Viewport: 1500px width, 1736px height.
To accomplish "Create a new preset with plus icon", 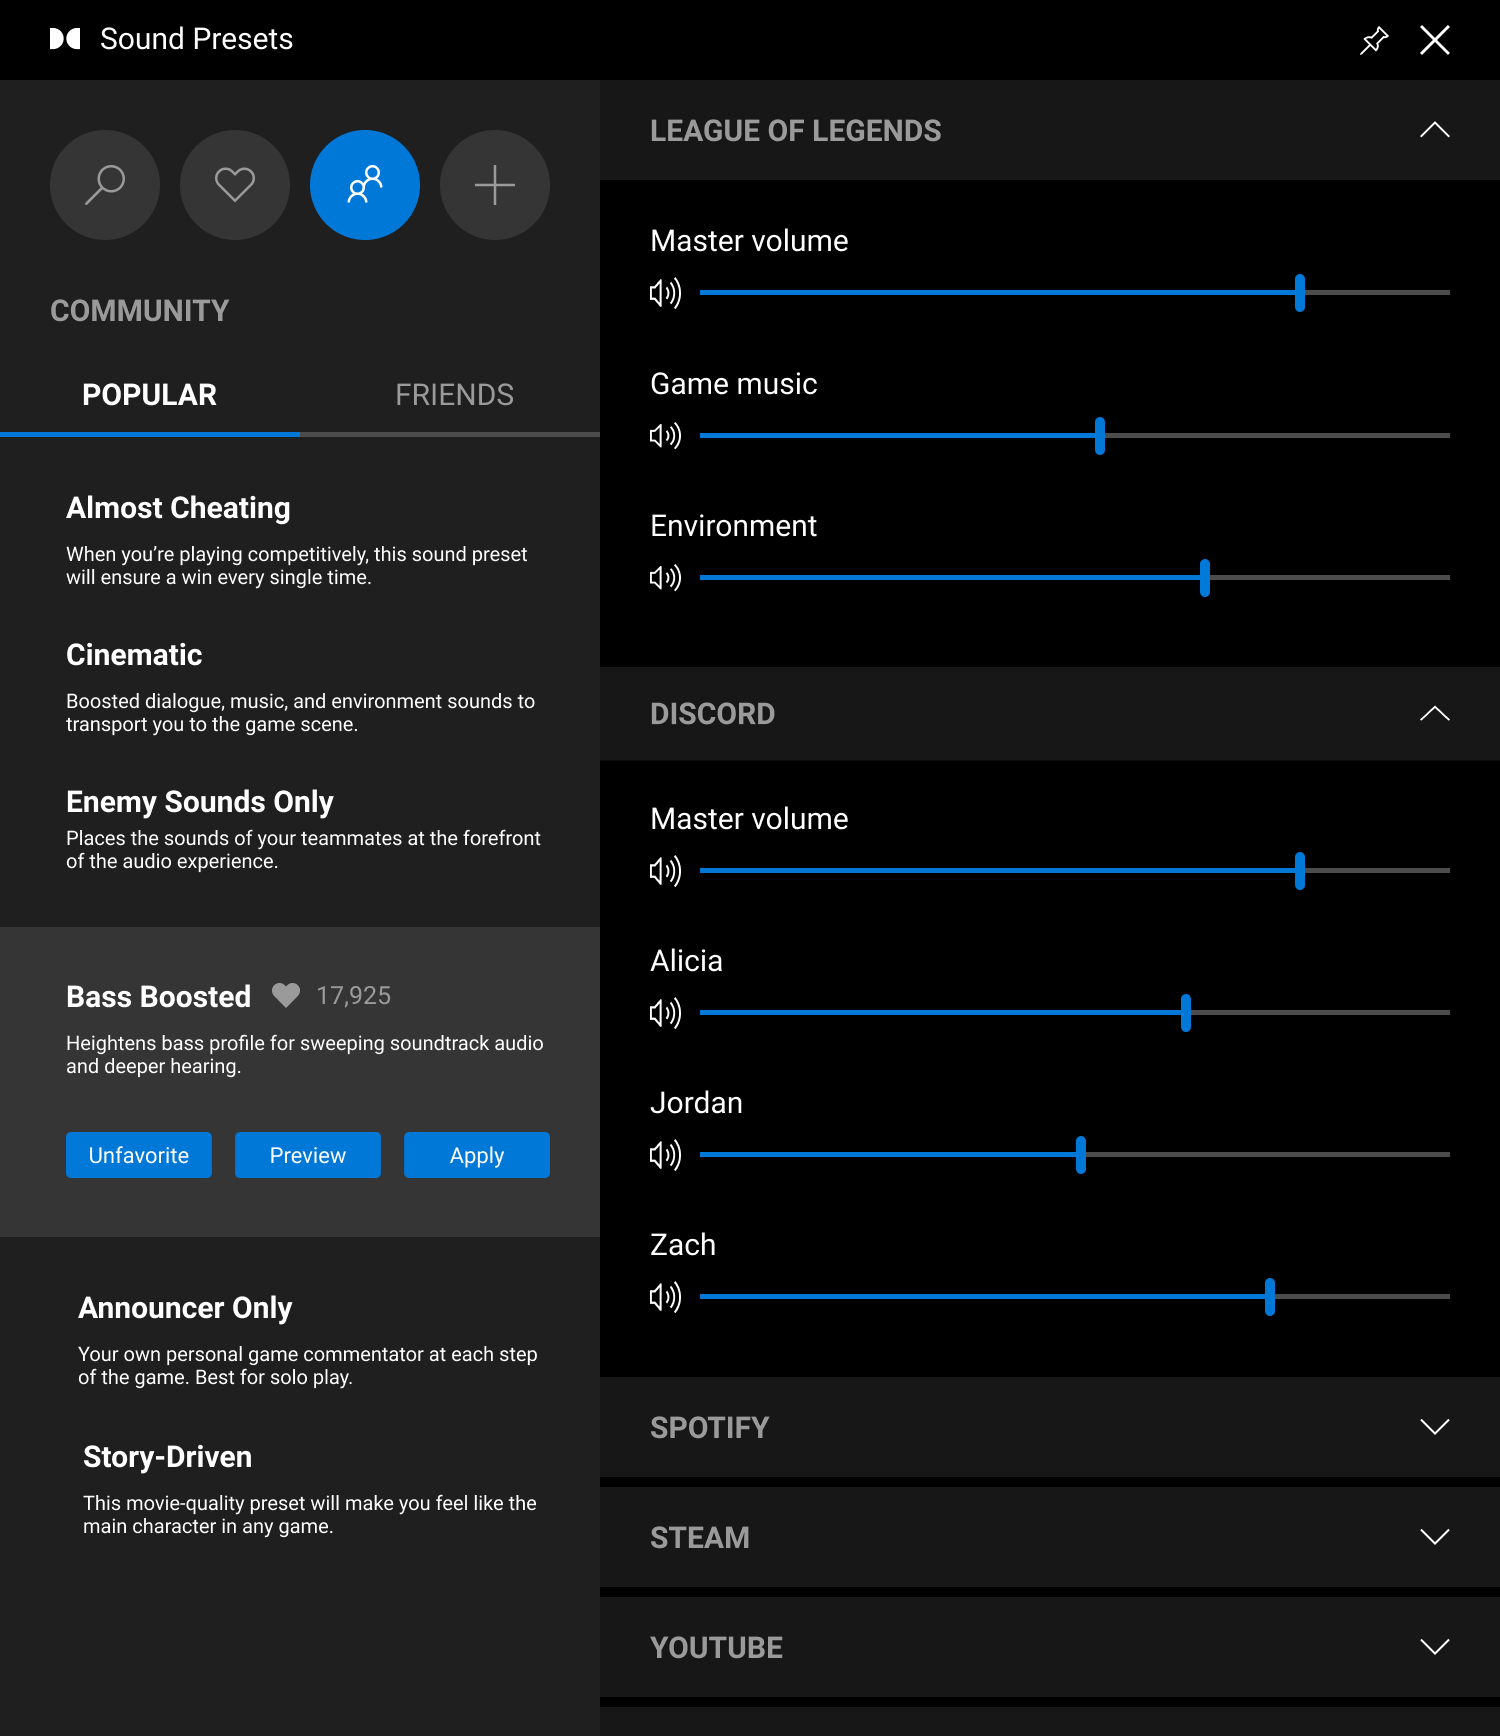I will click(495, 185).
